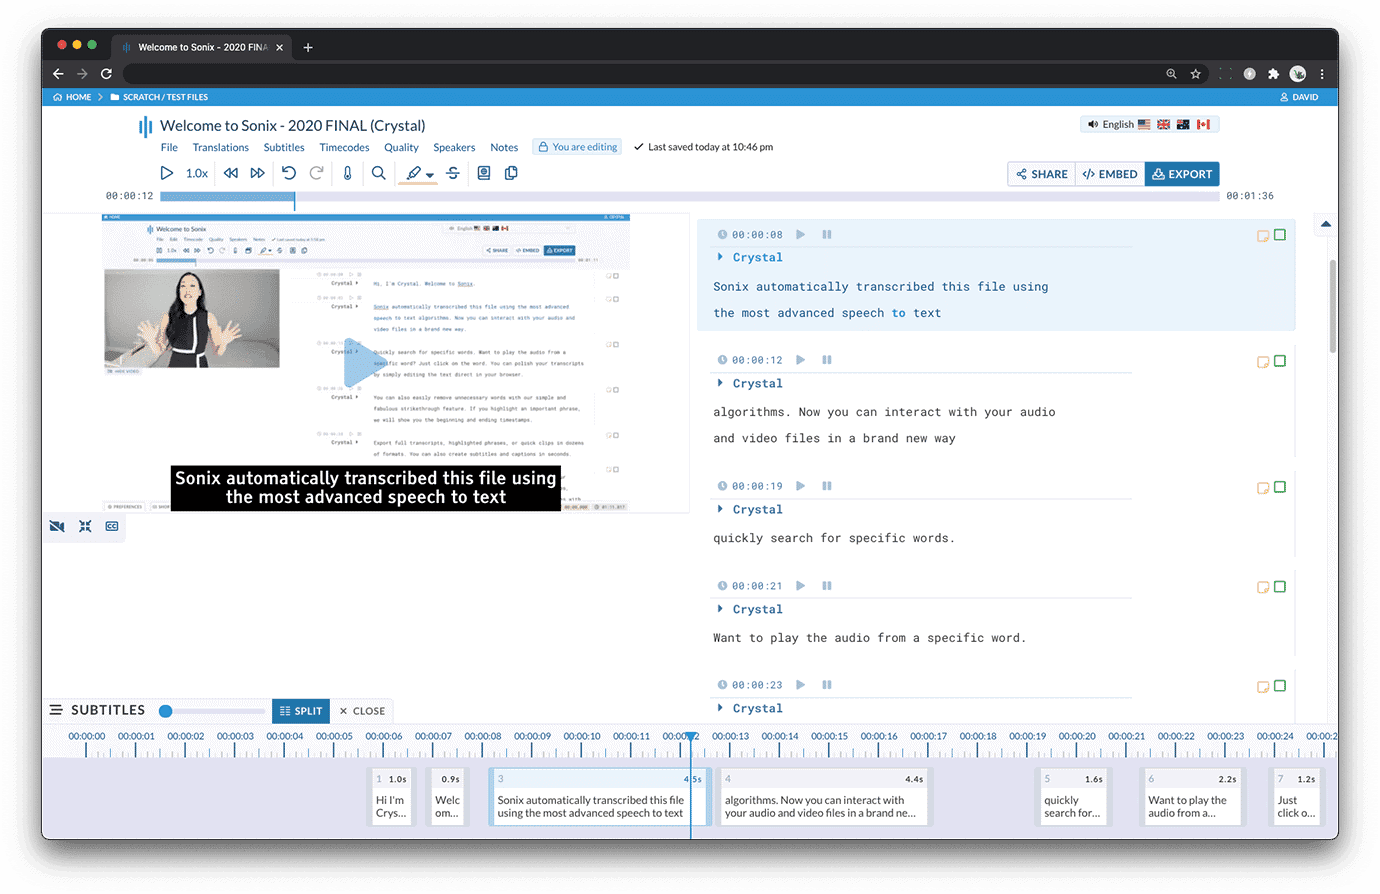Viewport: 1380px width, 894px height.
Task: Click the rewind icon in the toolbar
Action: 231,173
